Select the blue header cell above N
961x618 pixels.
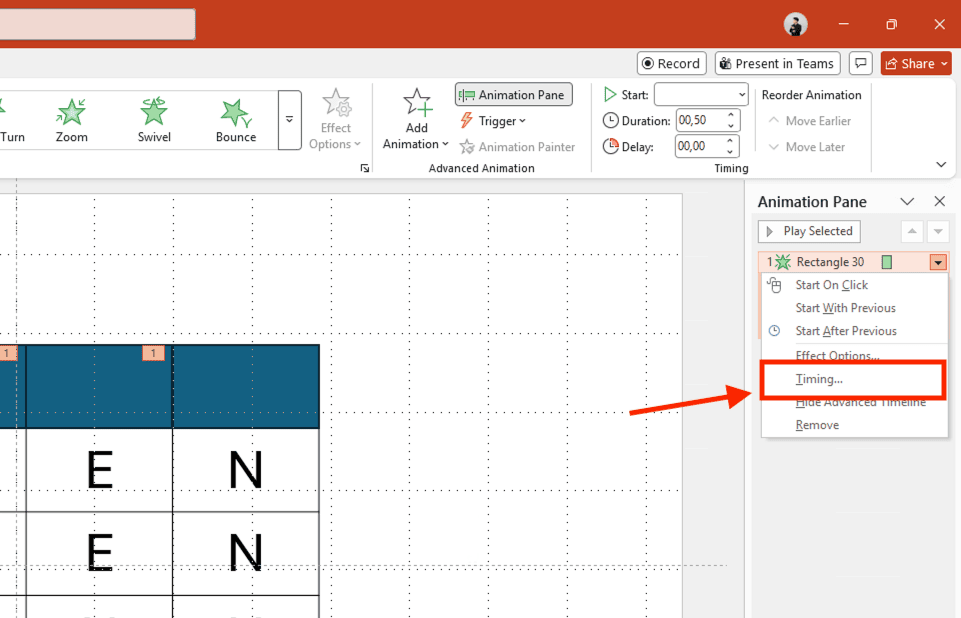(246, 386)
